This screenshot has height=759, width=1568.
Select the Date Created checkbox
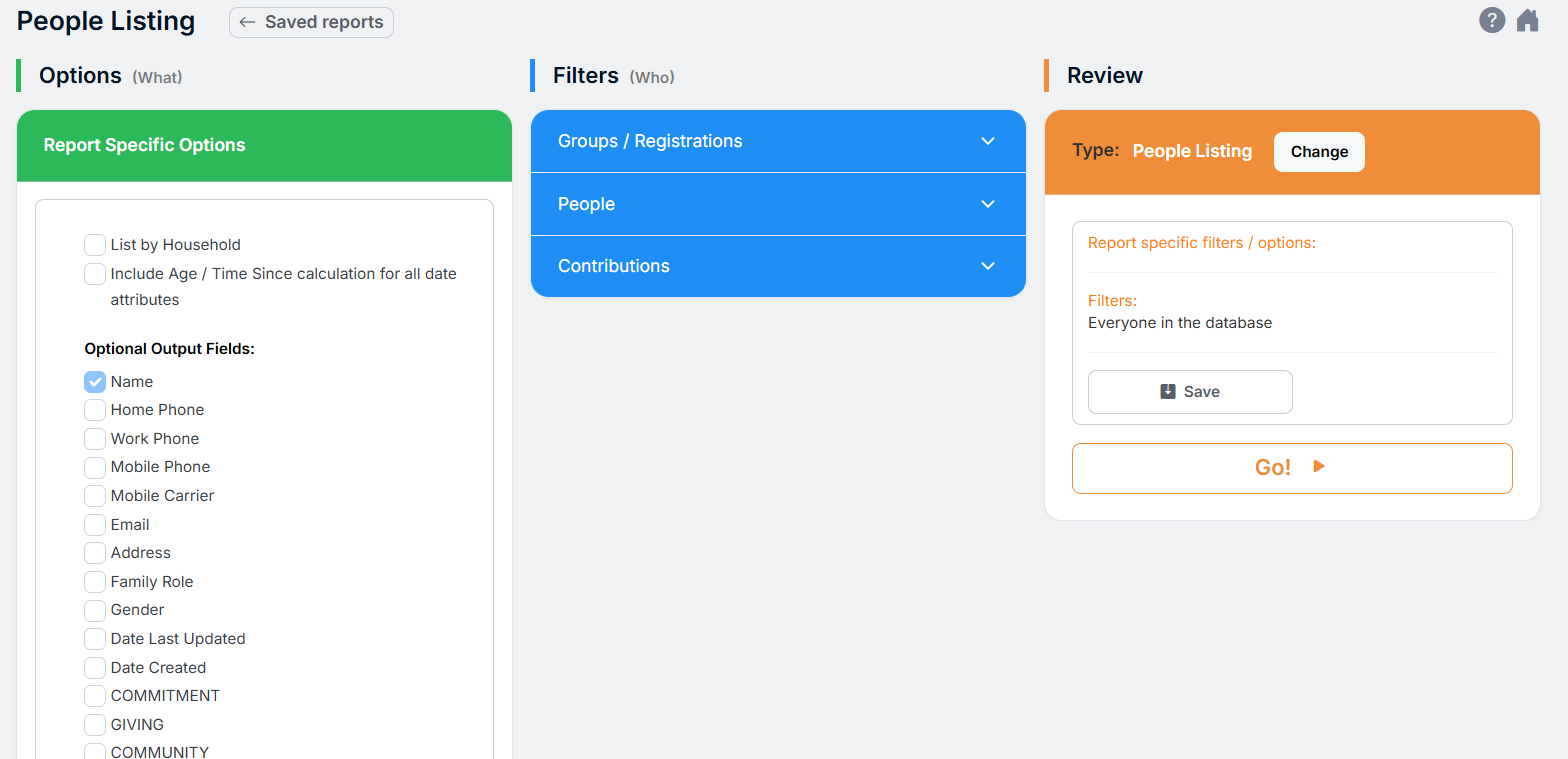(95, 668)
